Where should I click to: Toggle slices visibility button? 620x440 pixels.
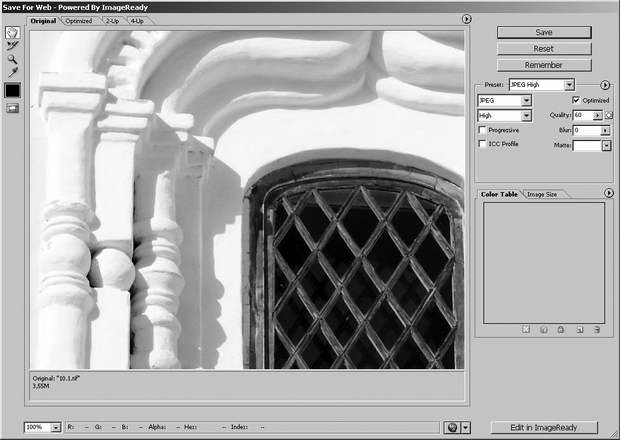pos(13,108)
